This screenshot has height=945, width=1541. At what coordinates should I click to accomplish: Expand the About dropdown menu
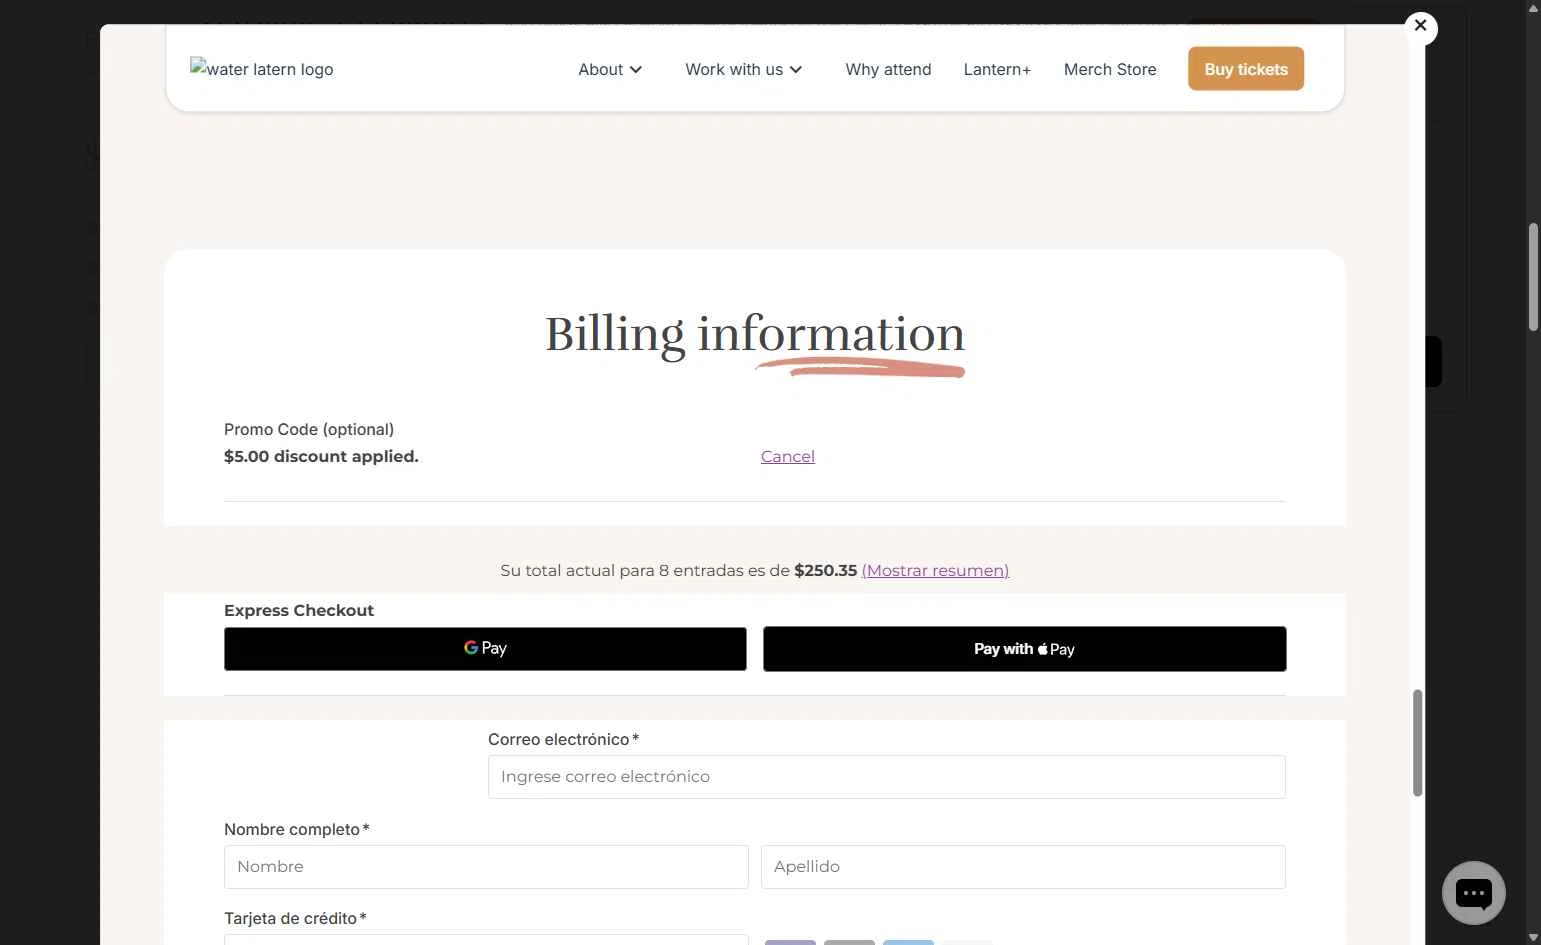click(x=610, y=69)
